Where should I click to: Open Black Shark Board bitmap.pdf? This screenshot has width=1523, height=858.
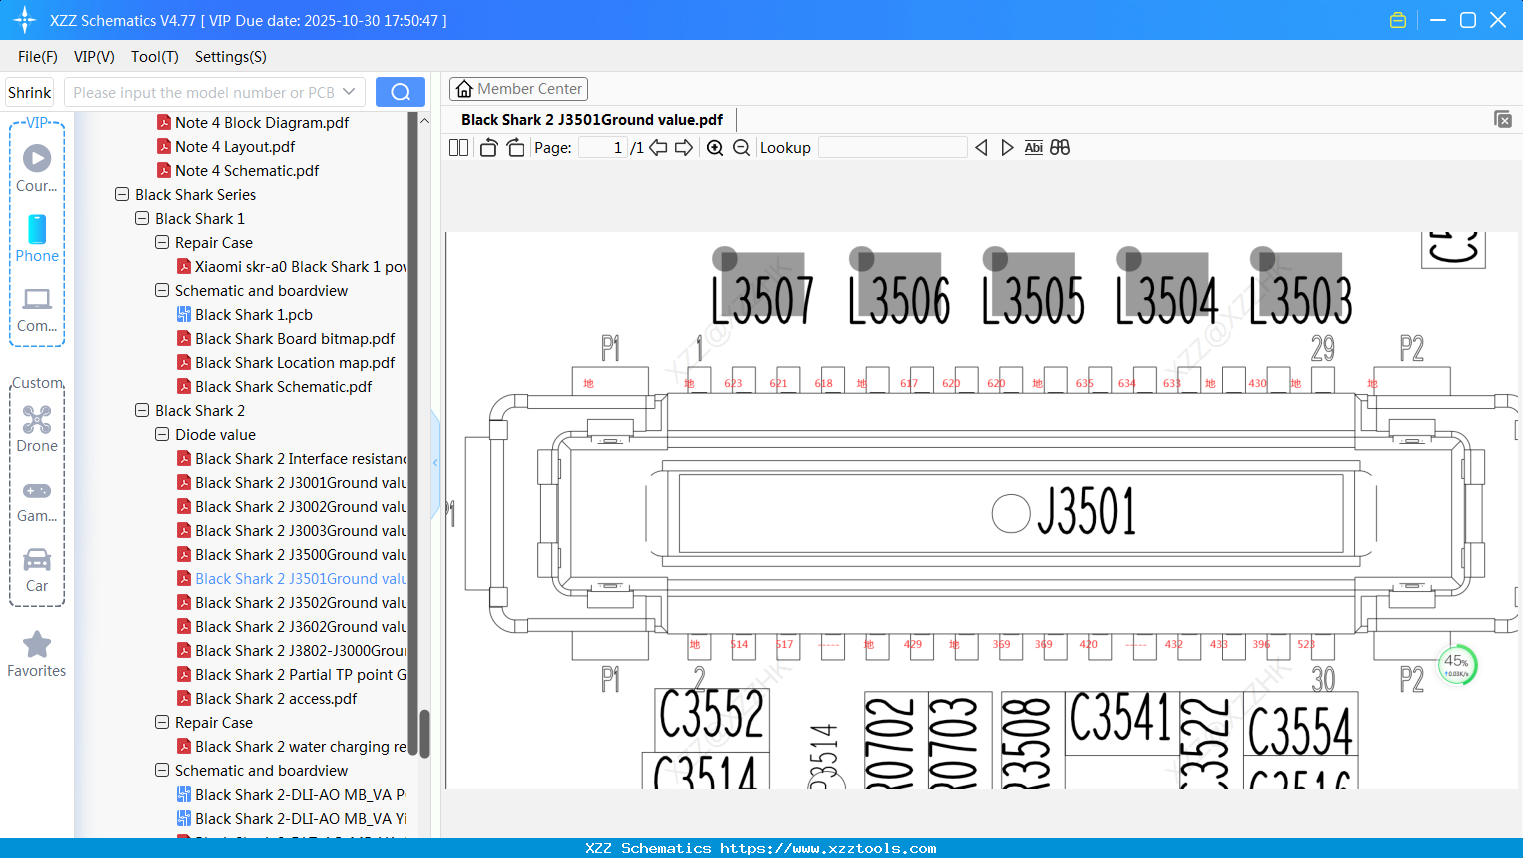click(x=295, y=339)
